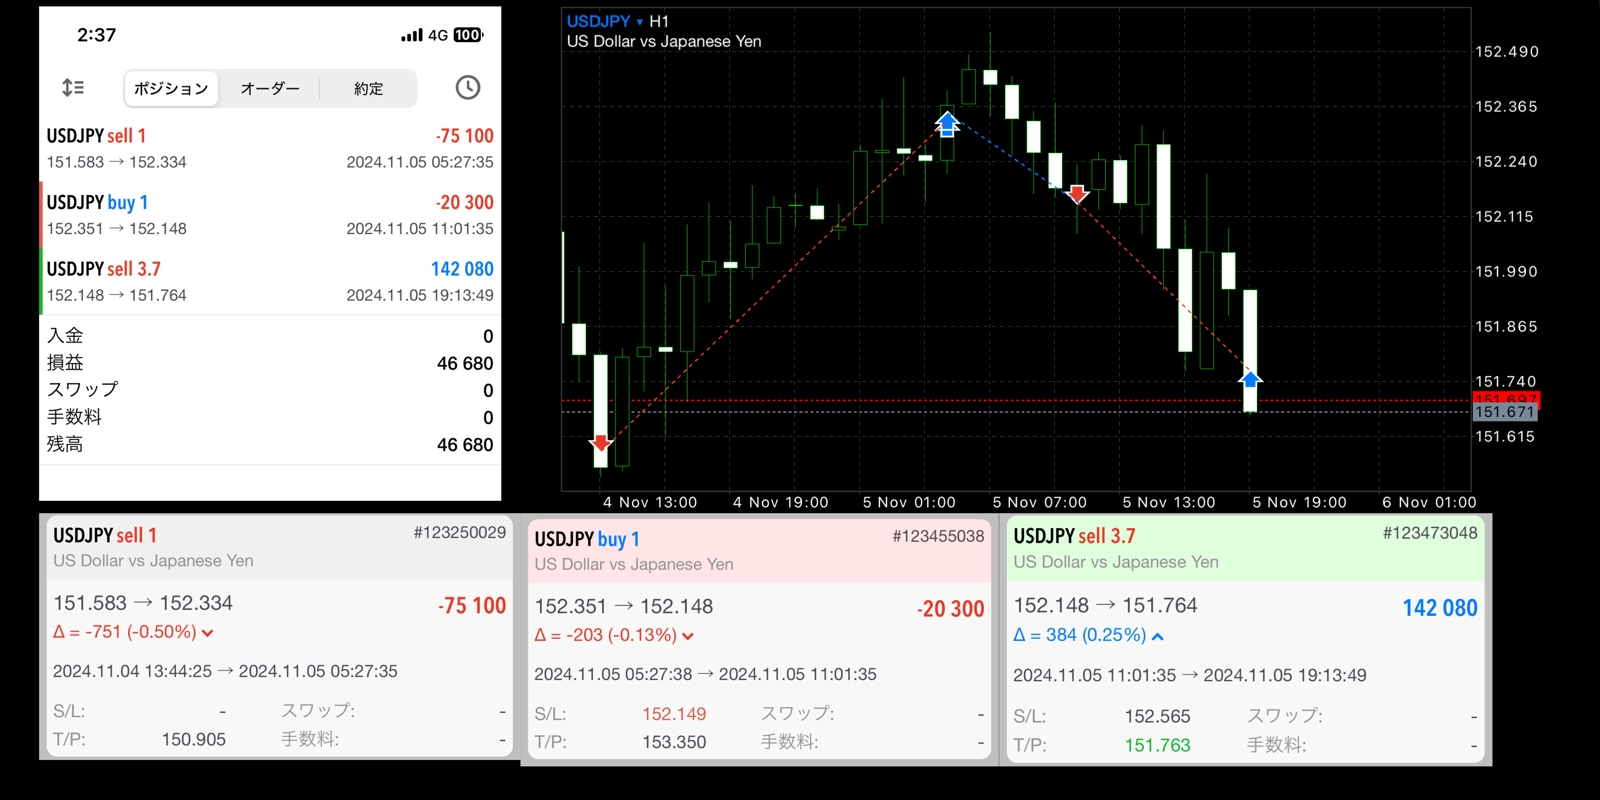Switch to the 約定 tab
This screenshot has height=800, width=1600.
click(x=368, y=88)
